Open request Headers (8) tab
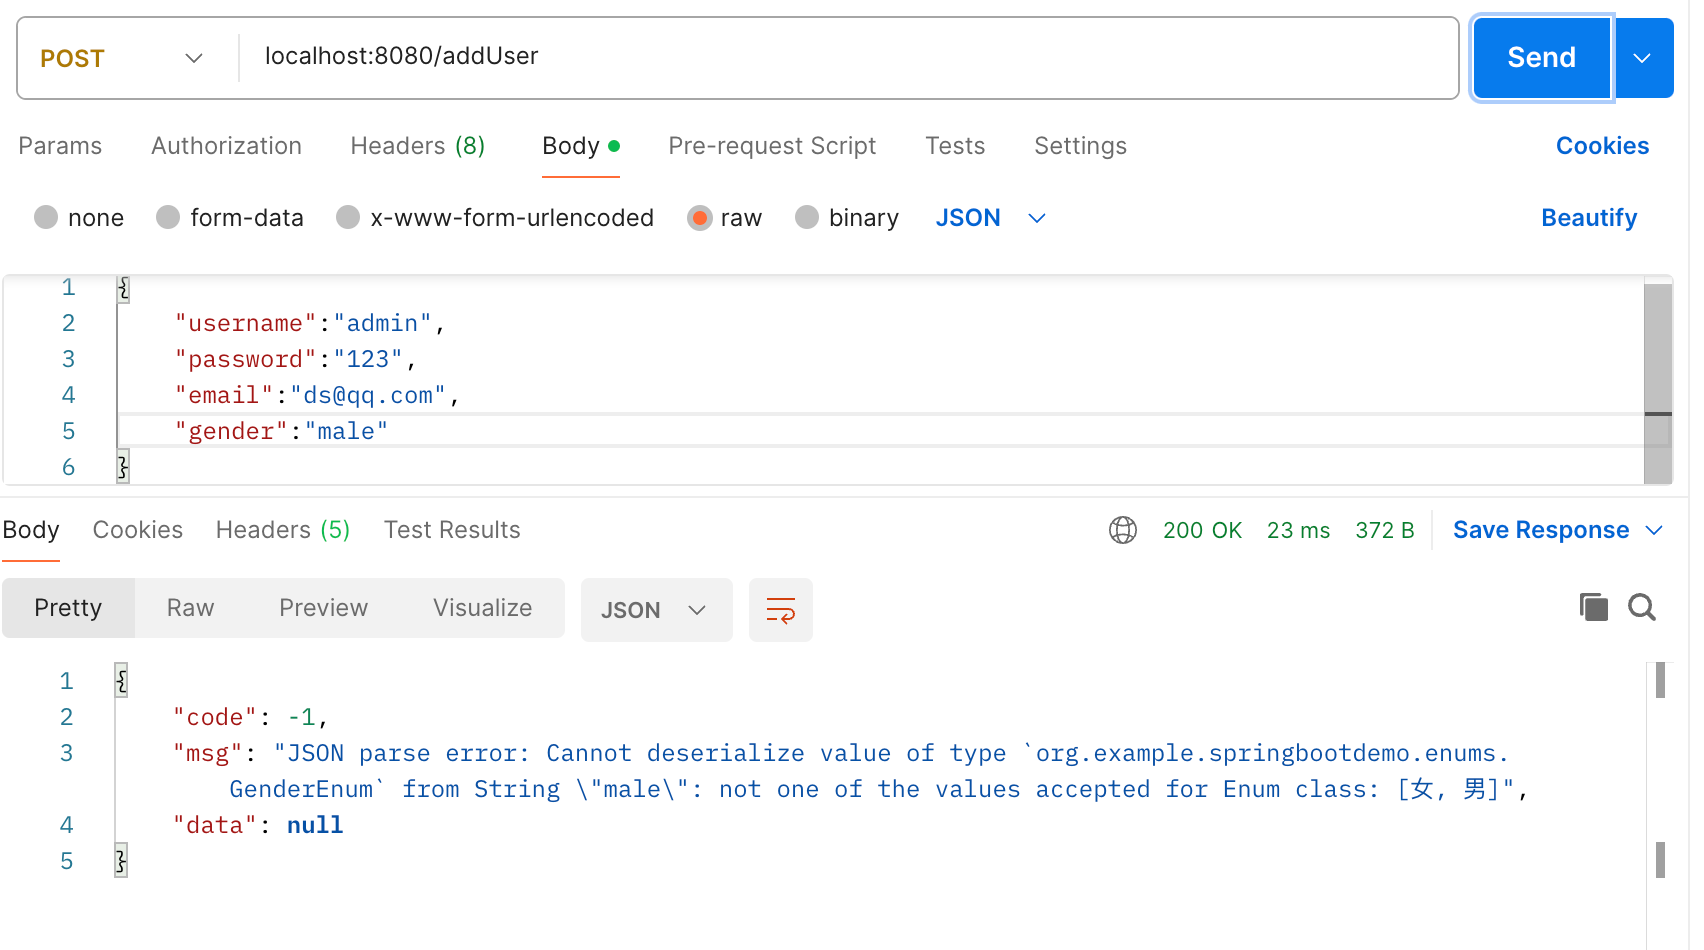This screenshot has height=950, width=1704. (x=418, y=146)
